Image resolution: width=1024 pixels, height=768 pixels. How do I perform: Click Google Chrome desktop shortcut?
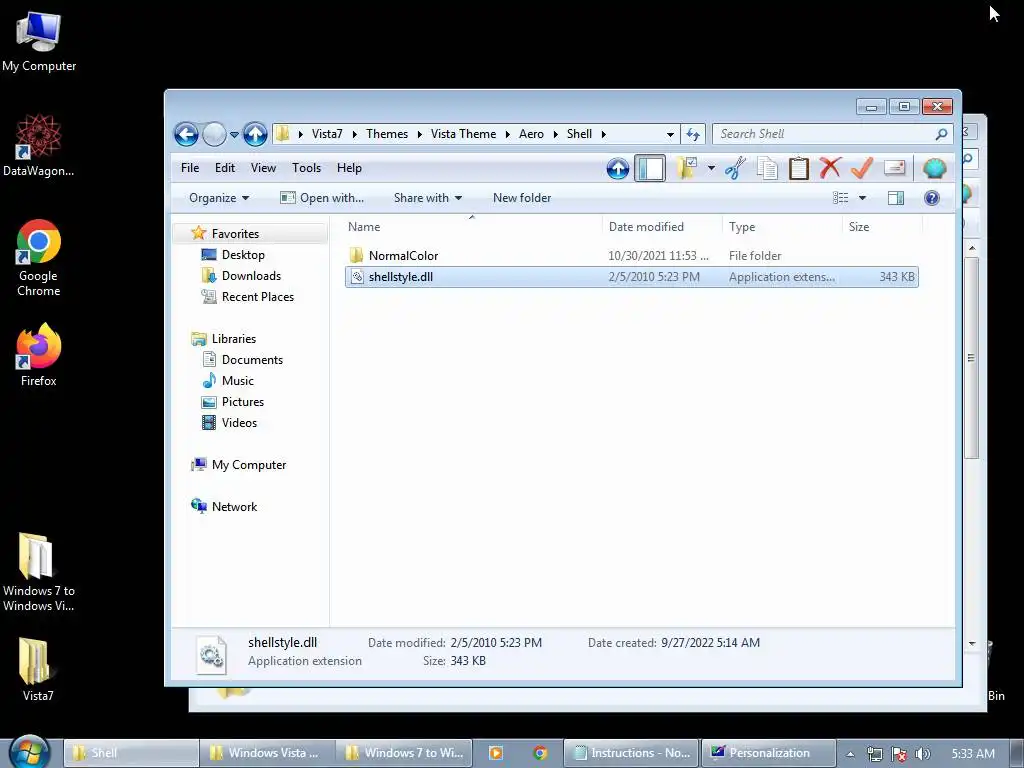pos(39,259)
